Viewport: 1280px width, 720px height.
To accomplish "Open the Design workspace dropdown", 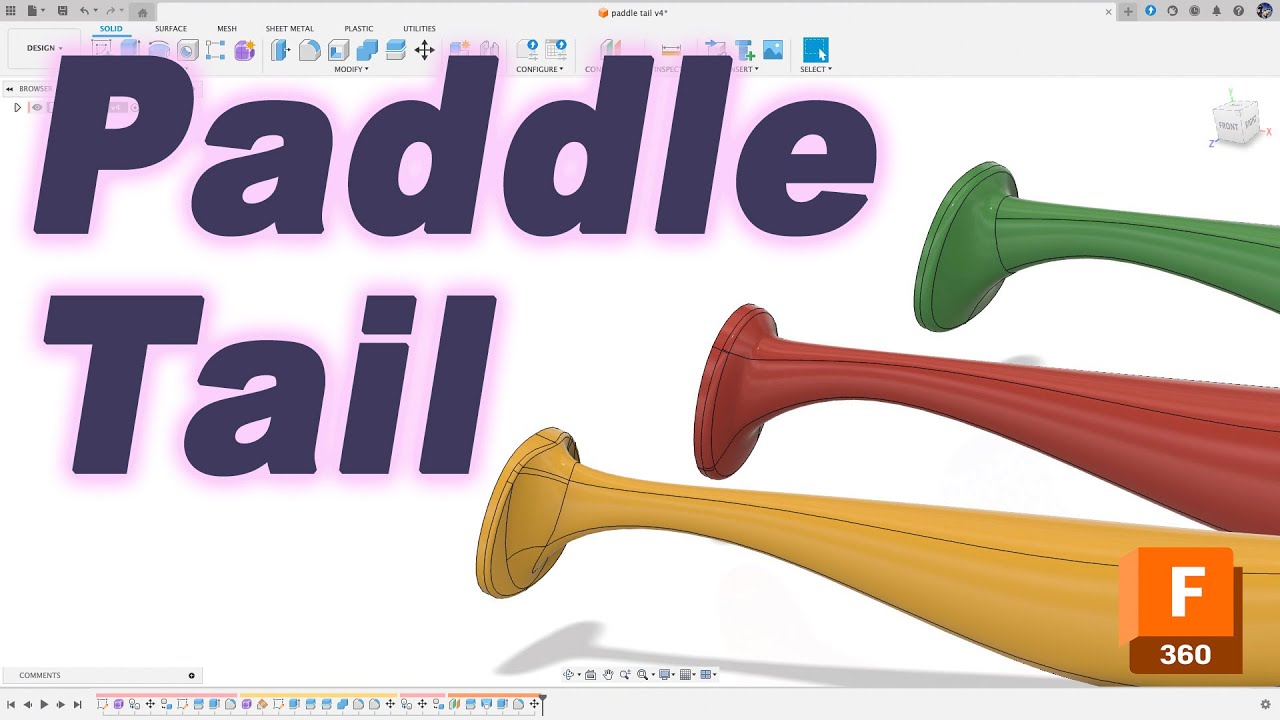I will pos(44,48).
